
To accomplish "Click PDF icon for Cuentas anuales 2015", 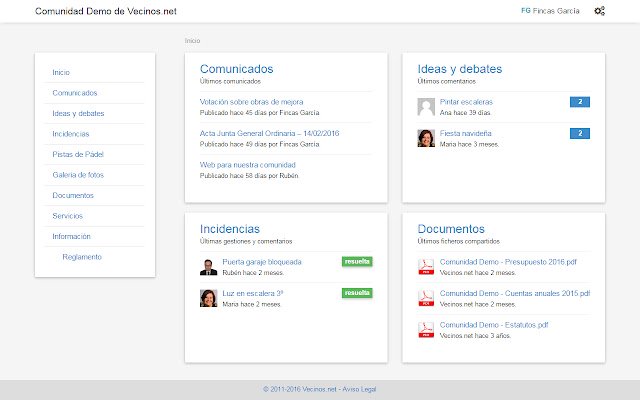I will [x=426, y=298].
